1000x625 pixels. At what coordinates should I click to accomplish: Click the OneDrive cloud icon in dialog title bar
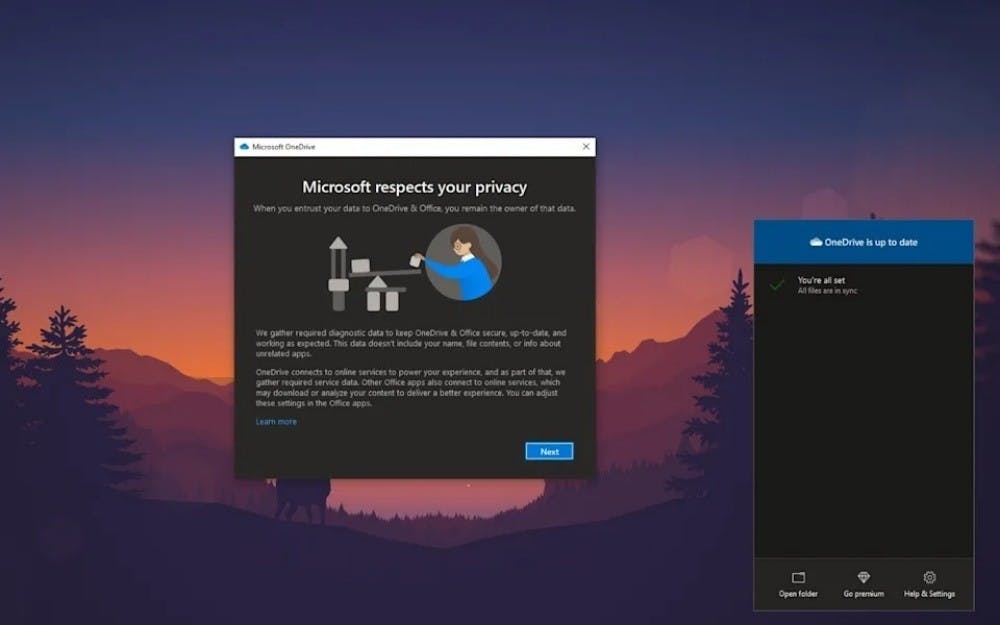tap(244, 147)
